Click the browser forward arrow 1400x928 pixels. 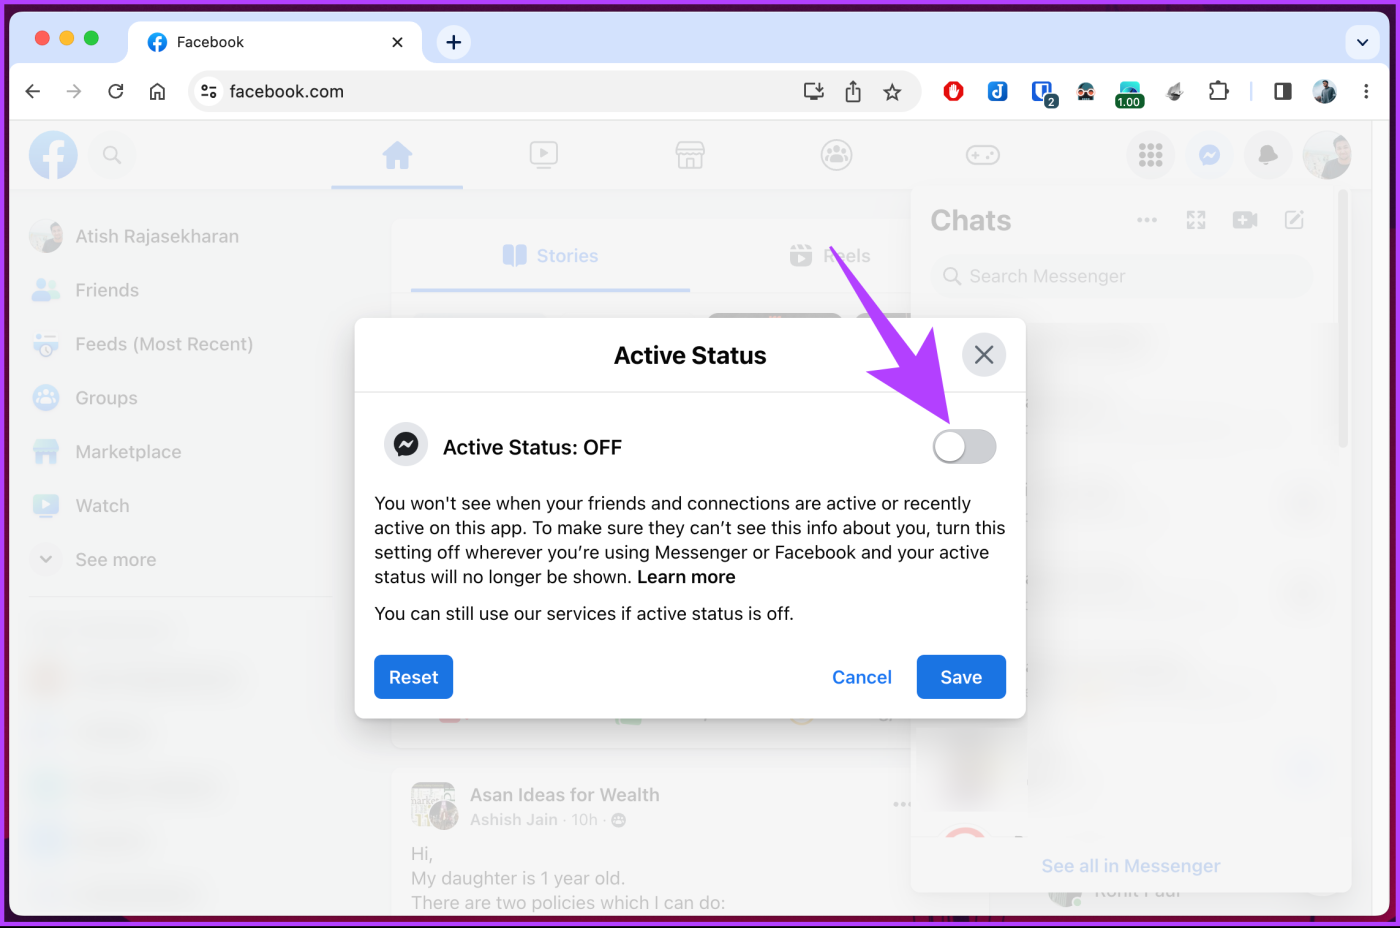coord(74,91)
